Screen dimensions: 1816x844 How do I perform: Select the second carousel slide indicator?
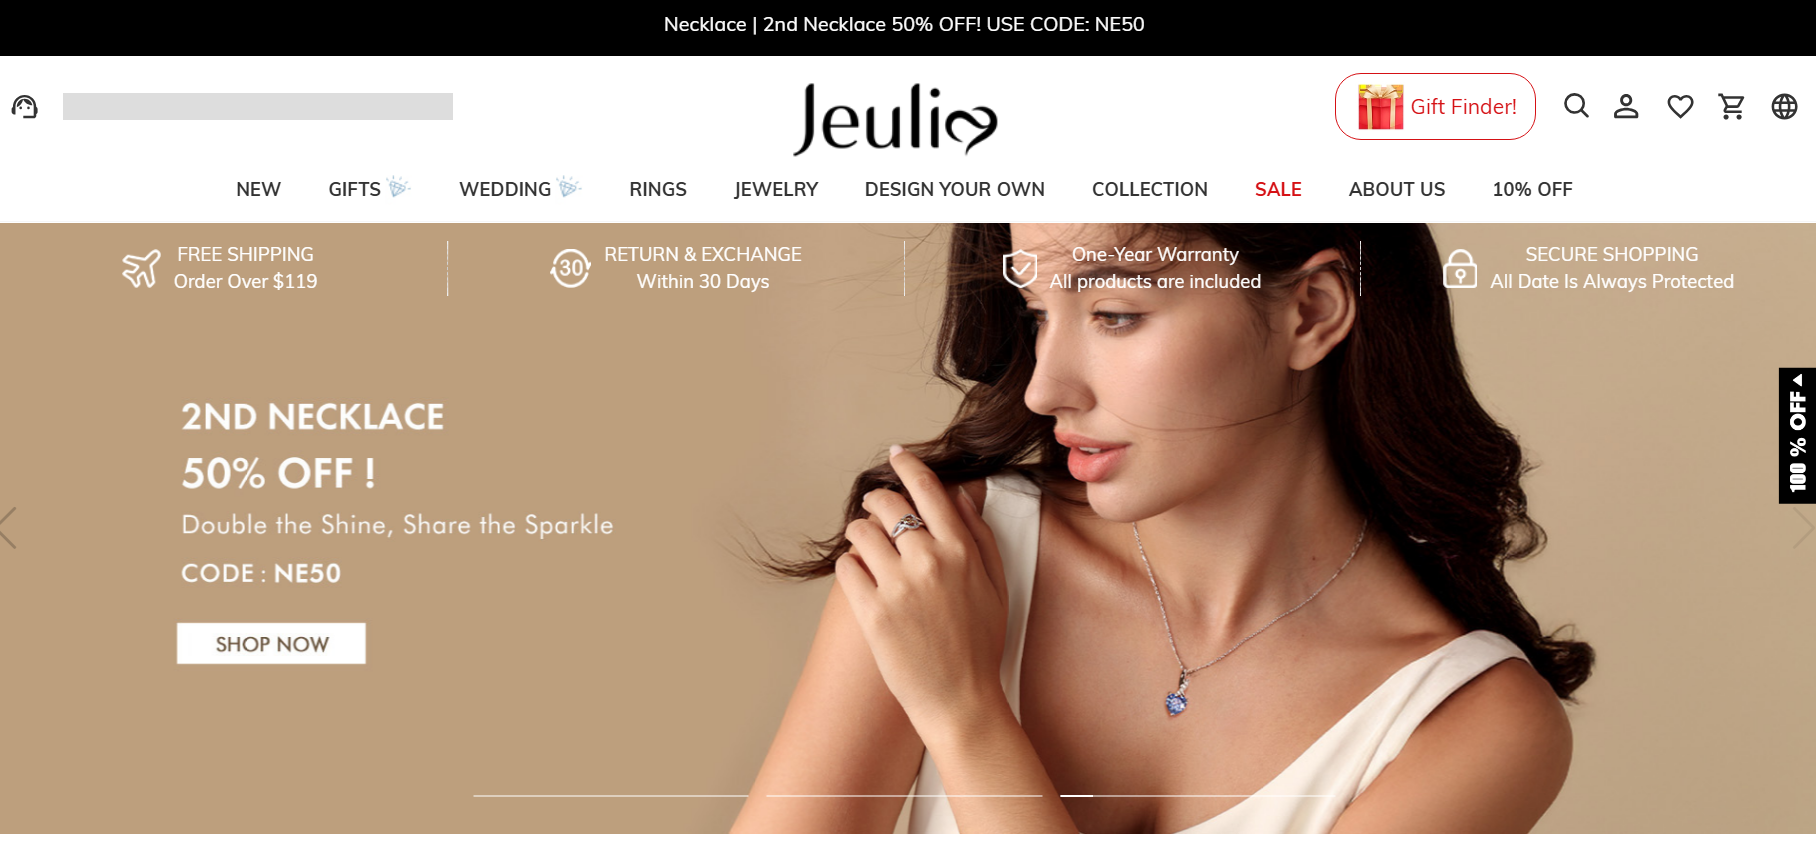tap(904, 796)
